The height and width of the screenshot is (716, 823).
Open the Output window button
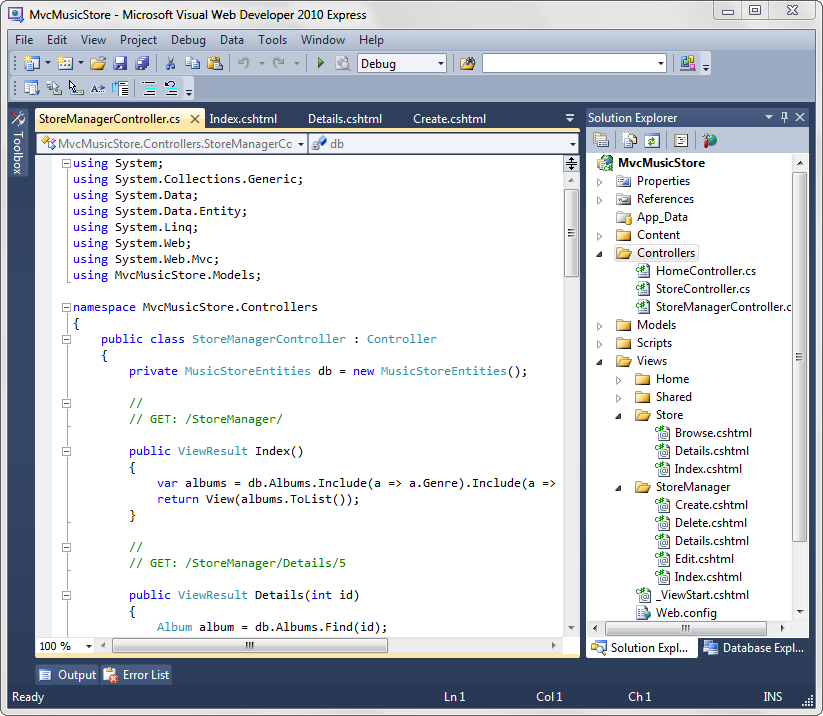pyautogui.click(x=67, y=675)
